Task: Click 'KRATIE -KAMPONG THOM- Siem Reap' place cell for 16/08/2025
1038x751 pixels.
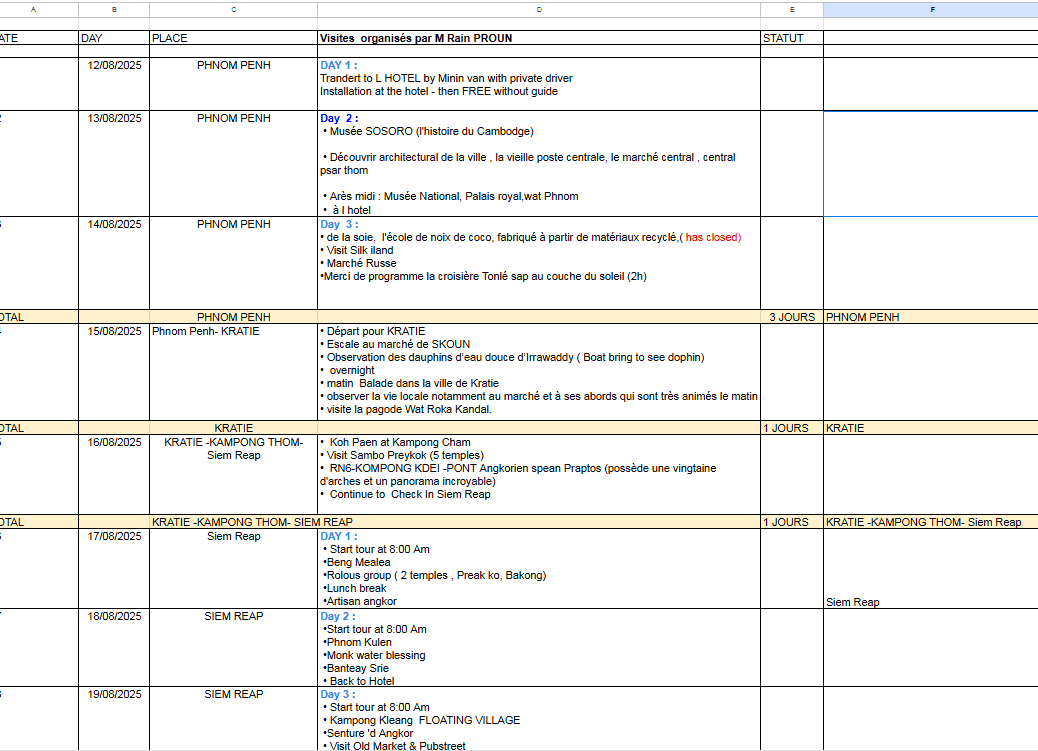Action: (234, 474)
